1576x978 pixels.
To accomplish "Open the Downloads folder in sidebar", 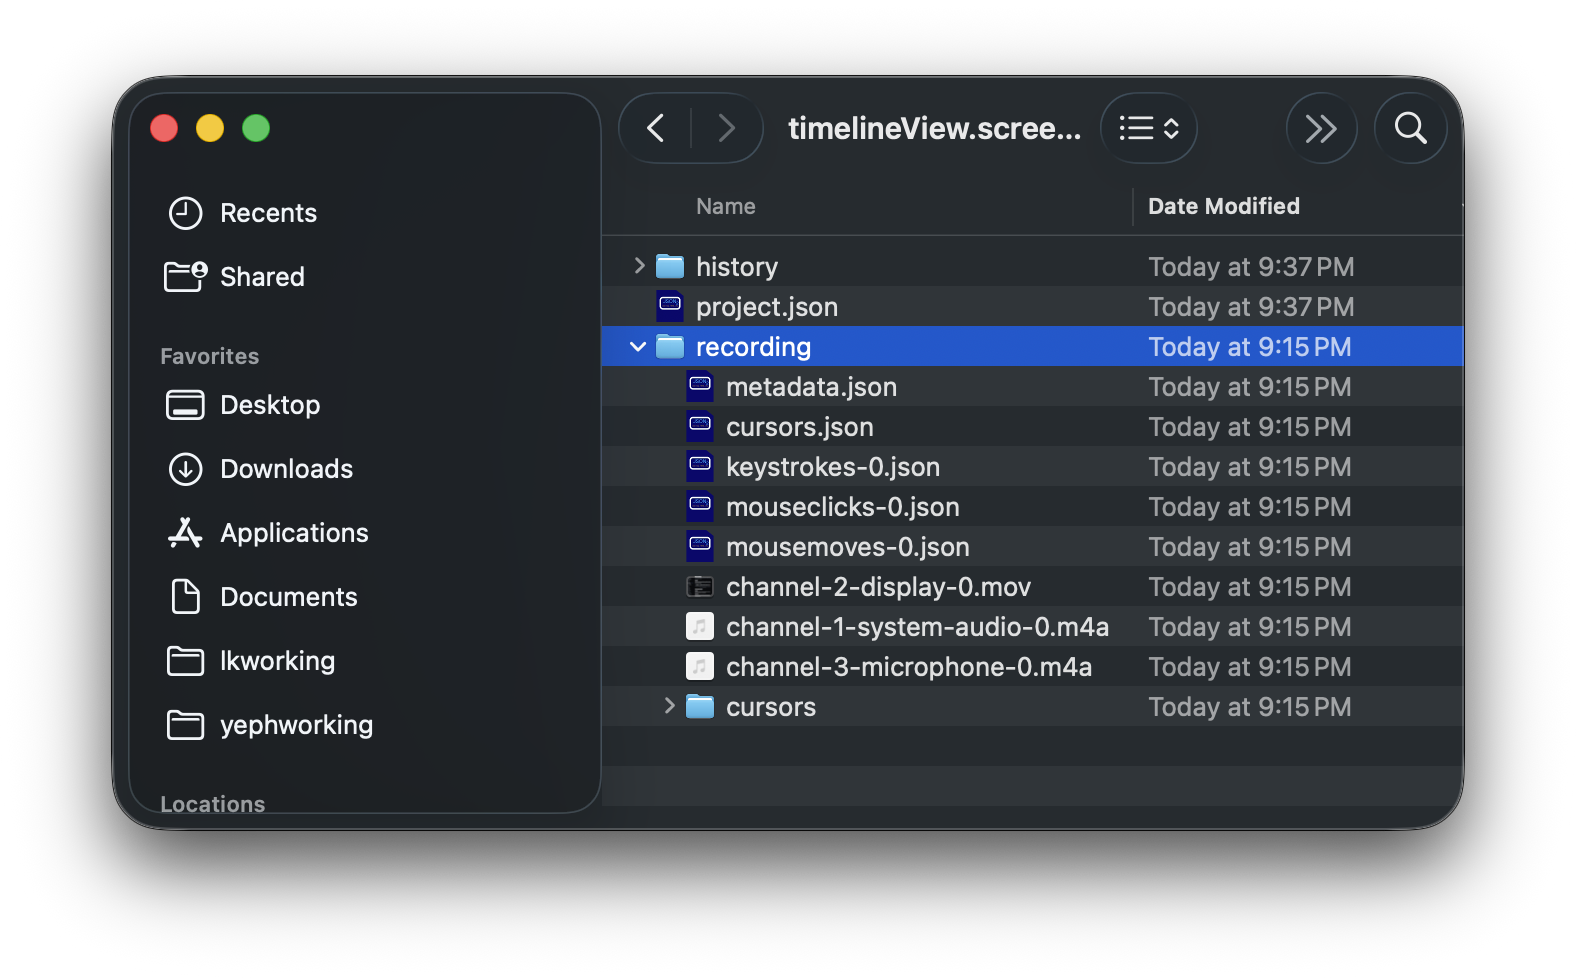I will 260,469.
